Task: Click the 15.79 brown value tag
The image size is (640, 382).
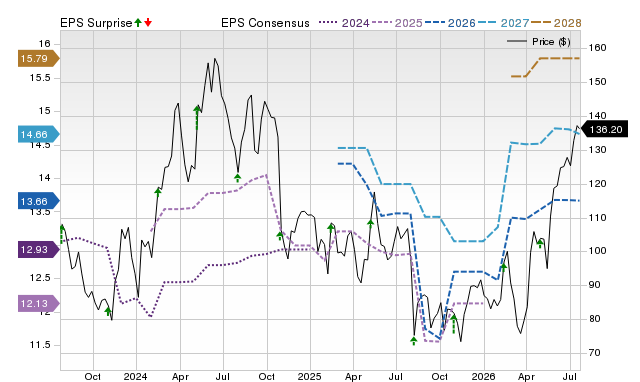Action: [38, 58]
